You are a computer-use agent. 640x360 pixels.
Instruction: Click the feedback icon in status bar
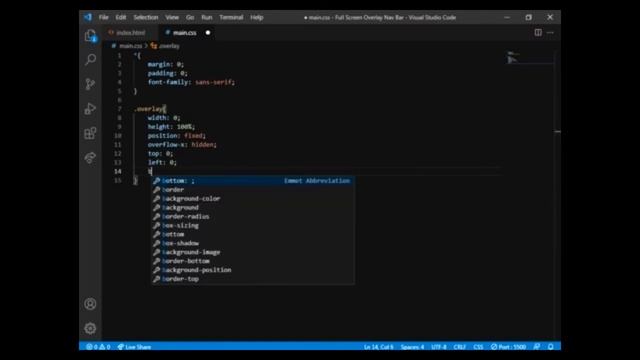point(537,347)
